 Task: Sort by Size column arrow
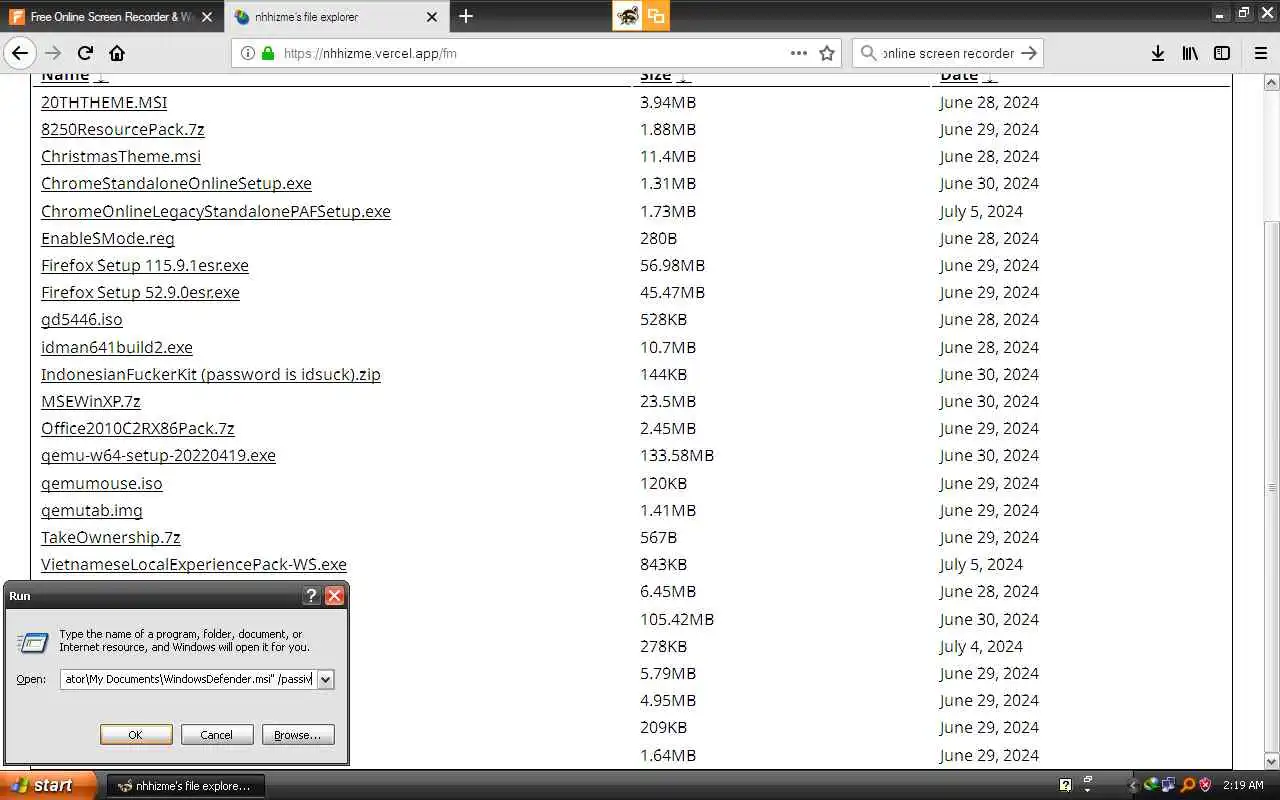pos(683,77)
